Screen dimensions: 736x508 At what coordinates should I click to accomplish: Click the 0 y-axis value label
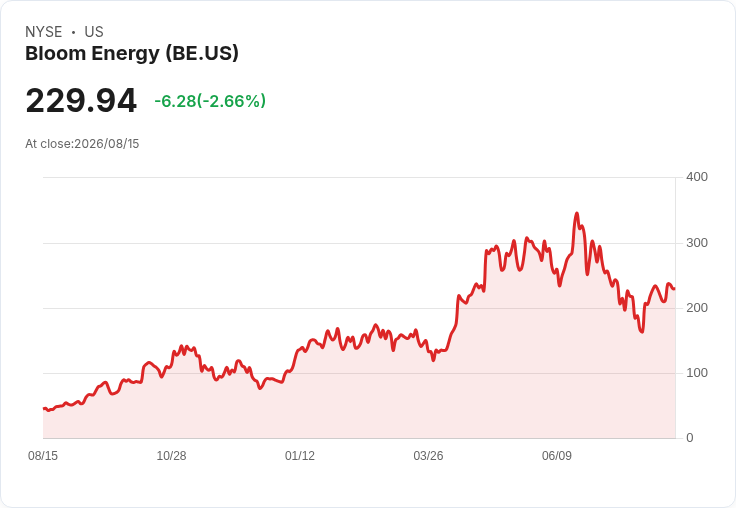tap(690, 438)
